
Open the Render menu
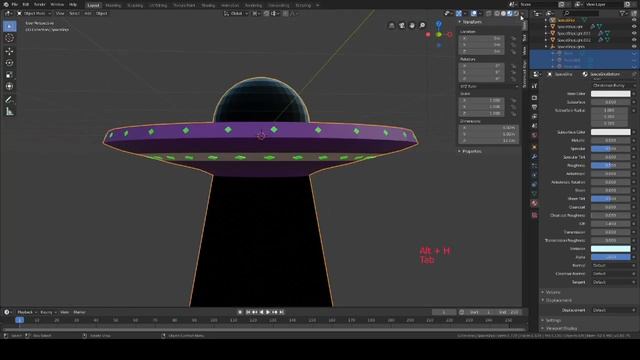click(40, 4)
